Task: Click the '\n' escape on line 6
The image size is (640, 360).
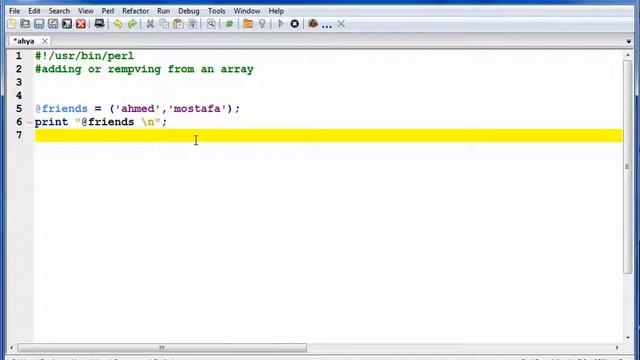Action: [x=148, y=122]
